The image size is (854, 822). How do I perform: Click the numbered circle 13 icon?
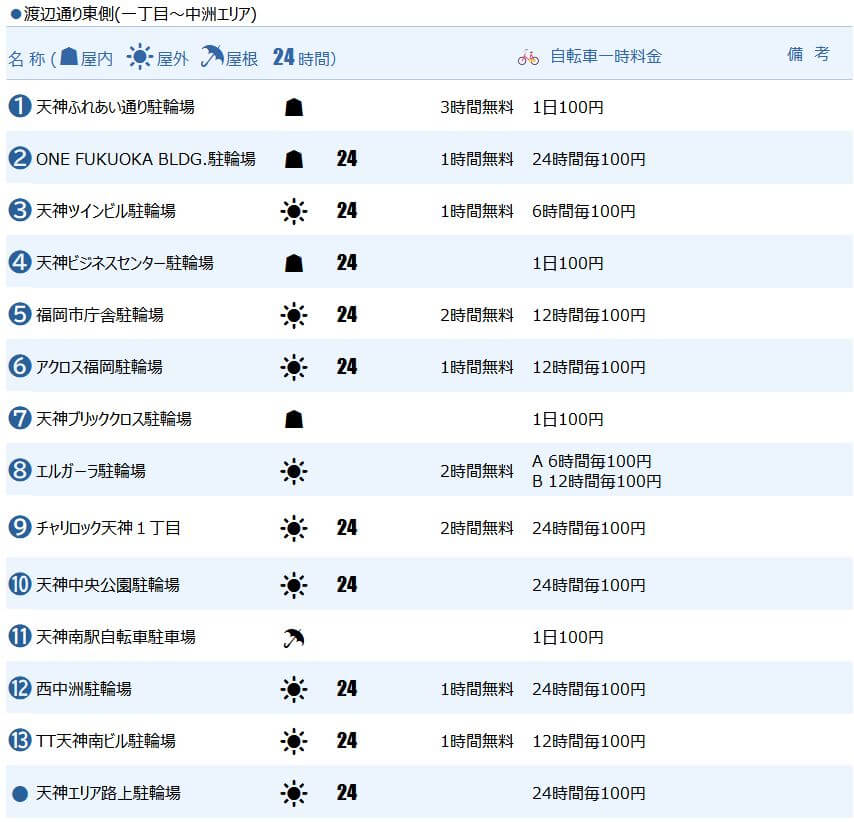click(20, 740)
